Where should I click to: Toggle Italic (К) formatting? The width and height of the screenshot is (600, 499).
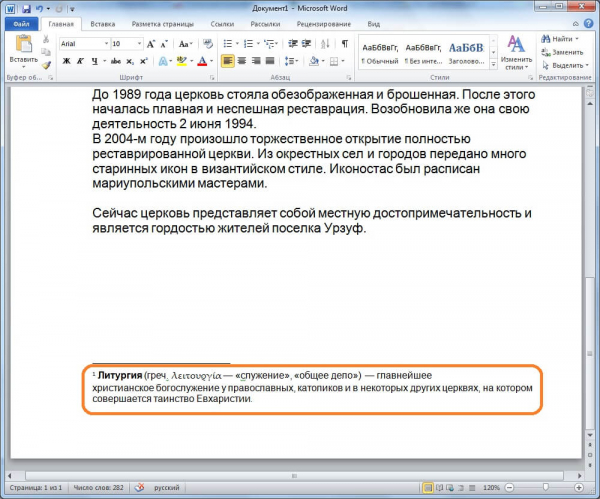click(x=80, y=61)
